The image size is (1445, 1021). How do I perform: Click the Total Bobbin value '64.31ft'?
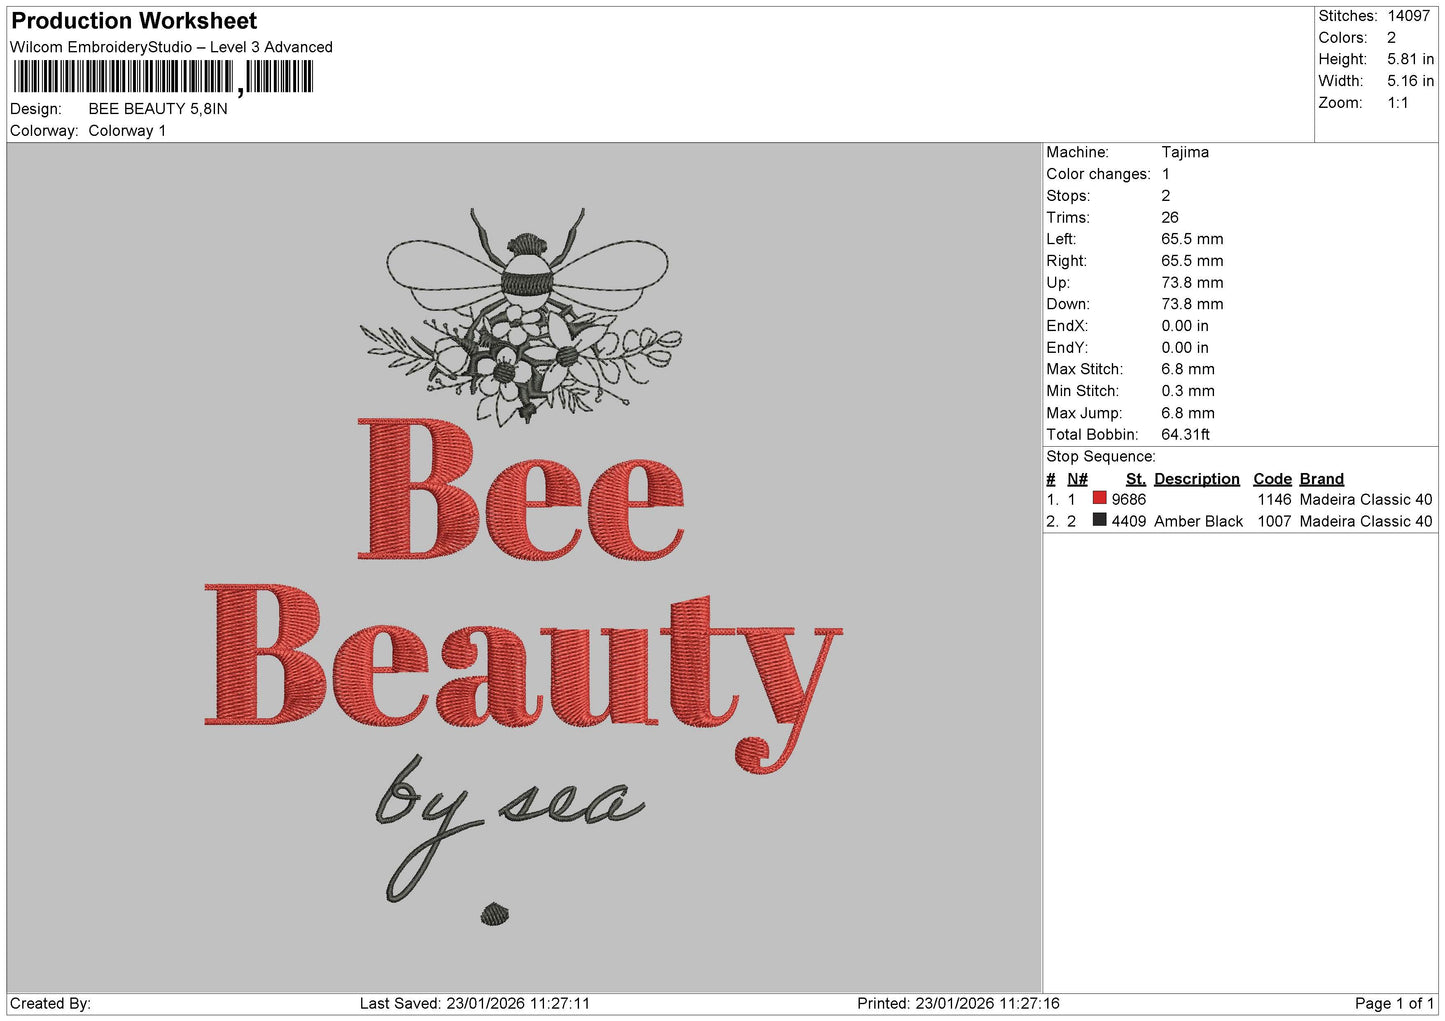pos(1186,435)
